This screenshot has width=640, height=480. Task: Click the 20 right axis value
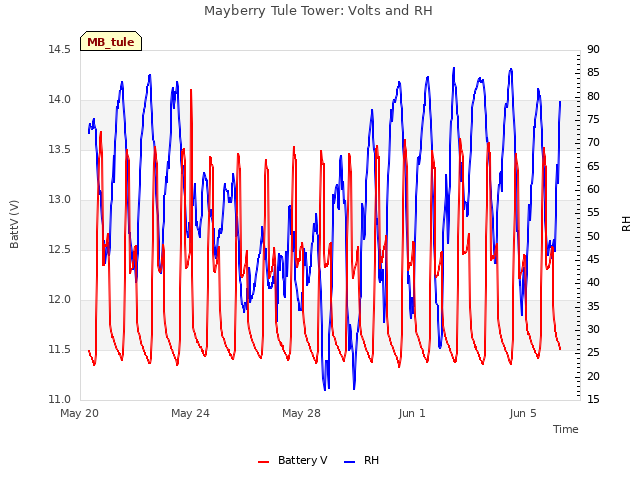(x=593, y=376)
